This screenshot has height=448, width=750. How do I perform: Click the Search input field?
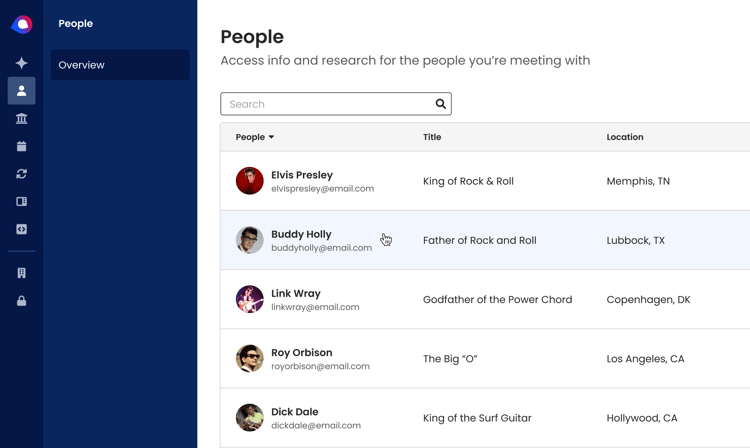pyautogui.click(x=336, y=104)
